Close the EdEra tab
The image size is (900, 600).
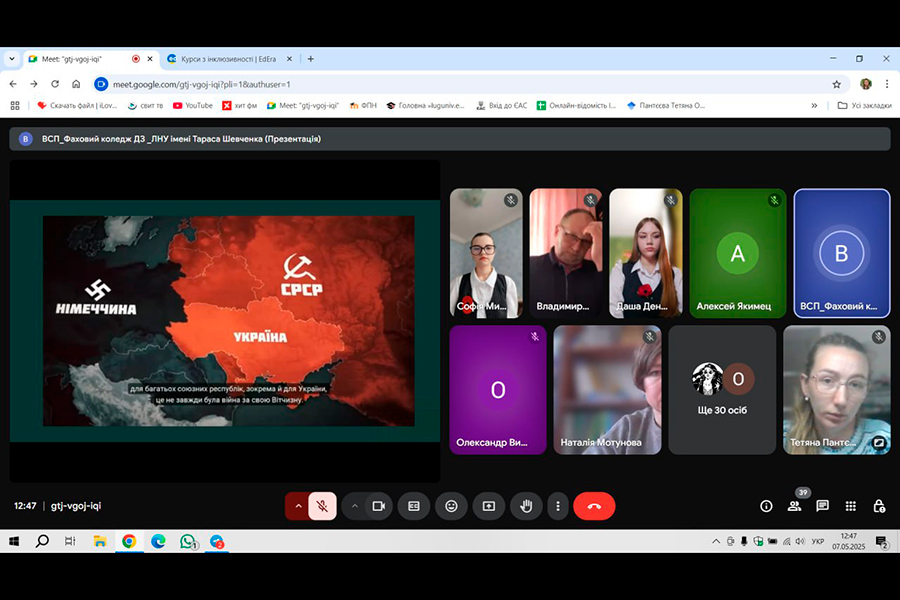coord(289,59)
